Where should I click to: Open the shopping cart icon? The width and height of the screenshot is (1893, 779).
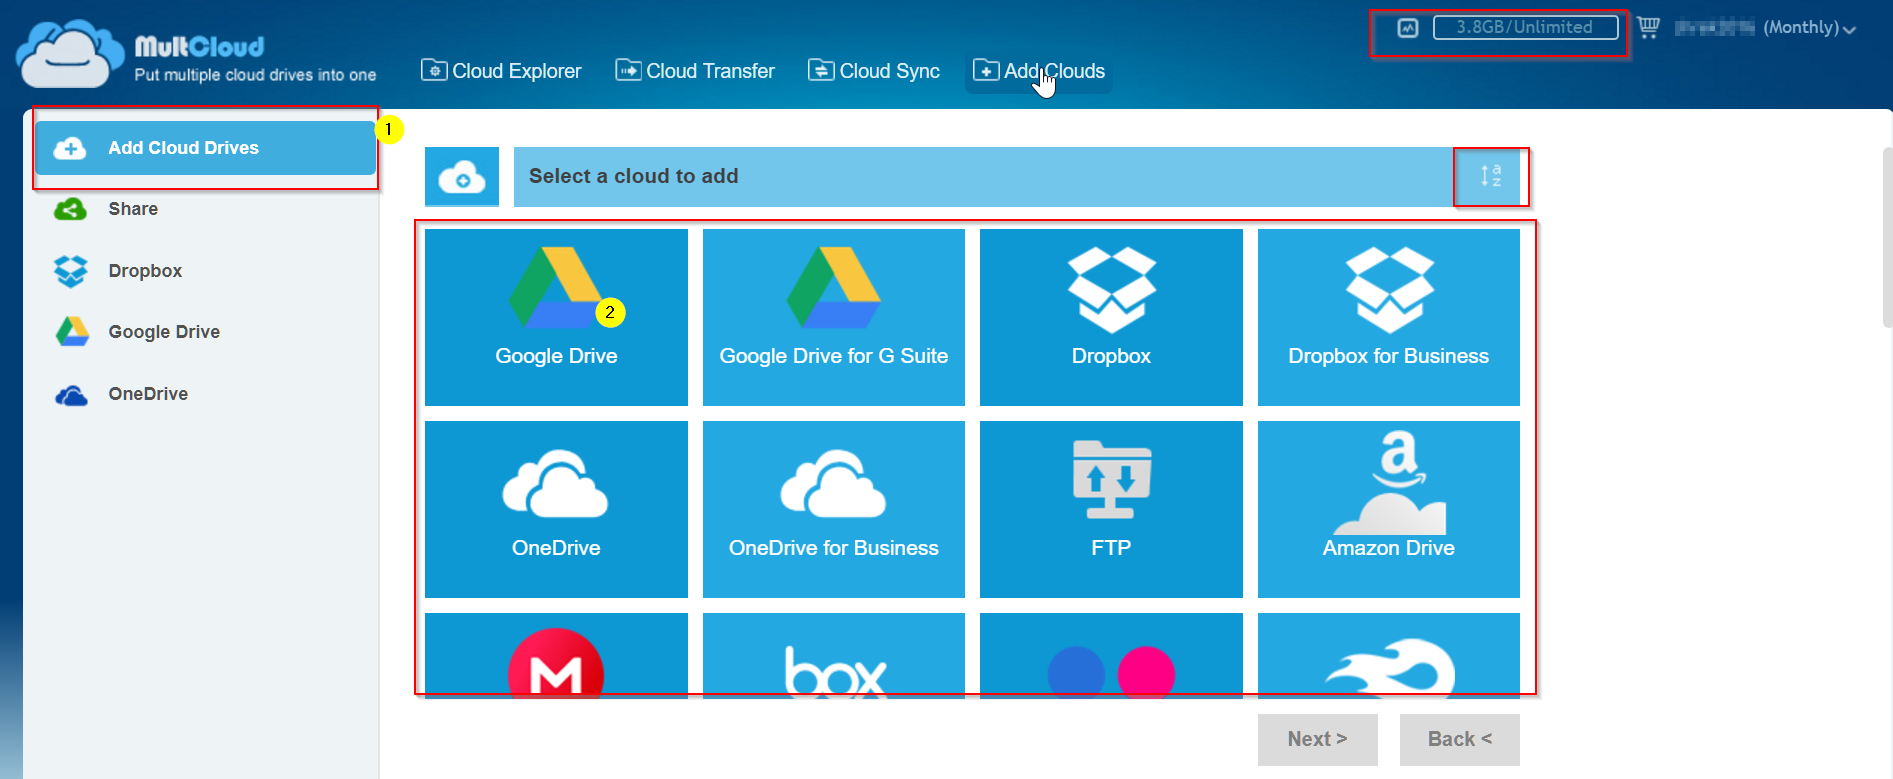click(x=1648, y=28)
